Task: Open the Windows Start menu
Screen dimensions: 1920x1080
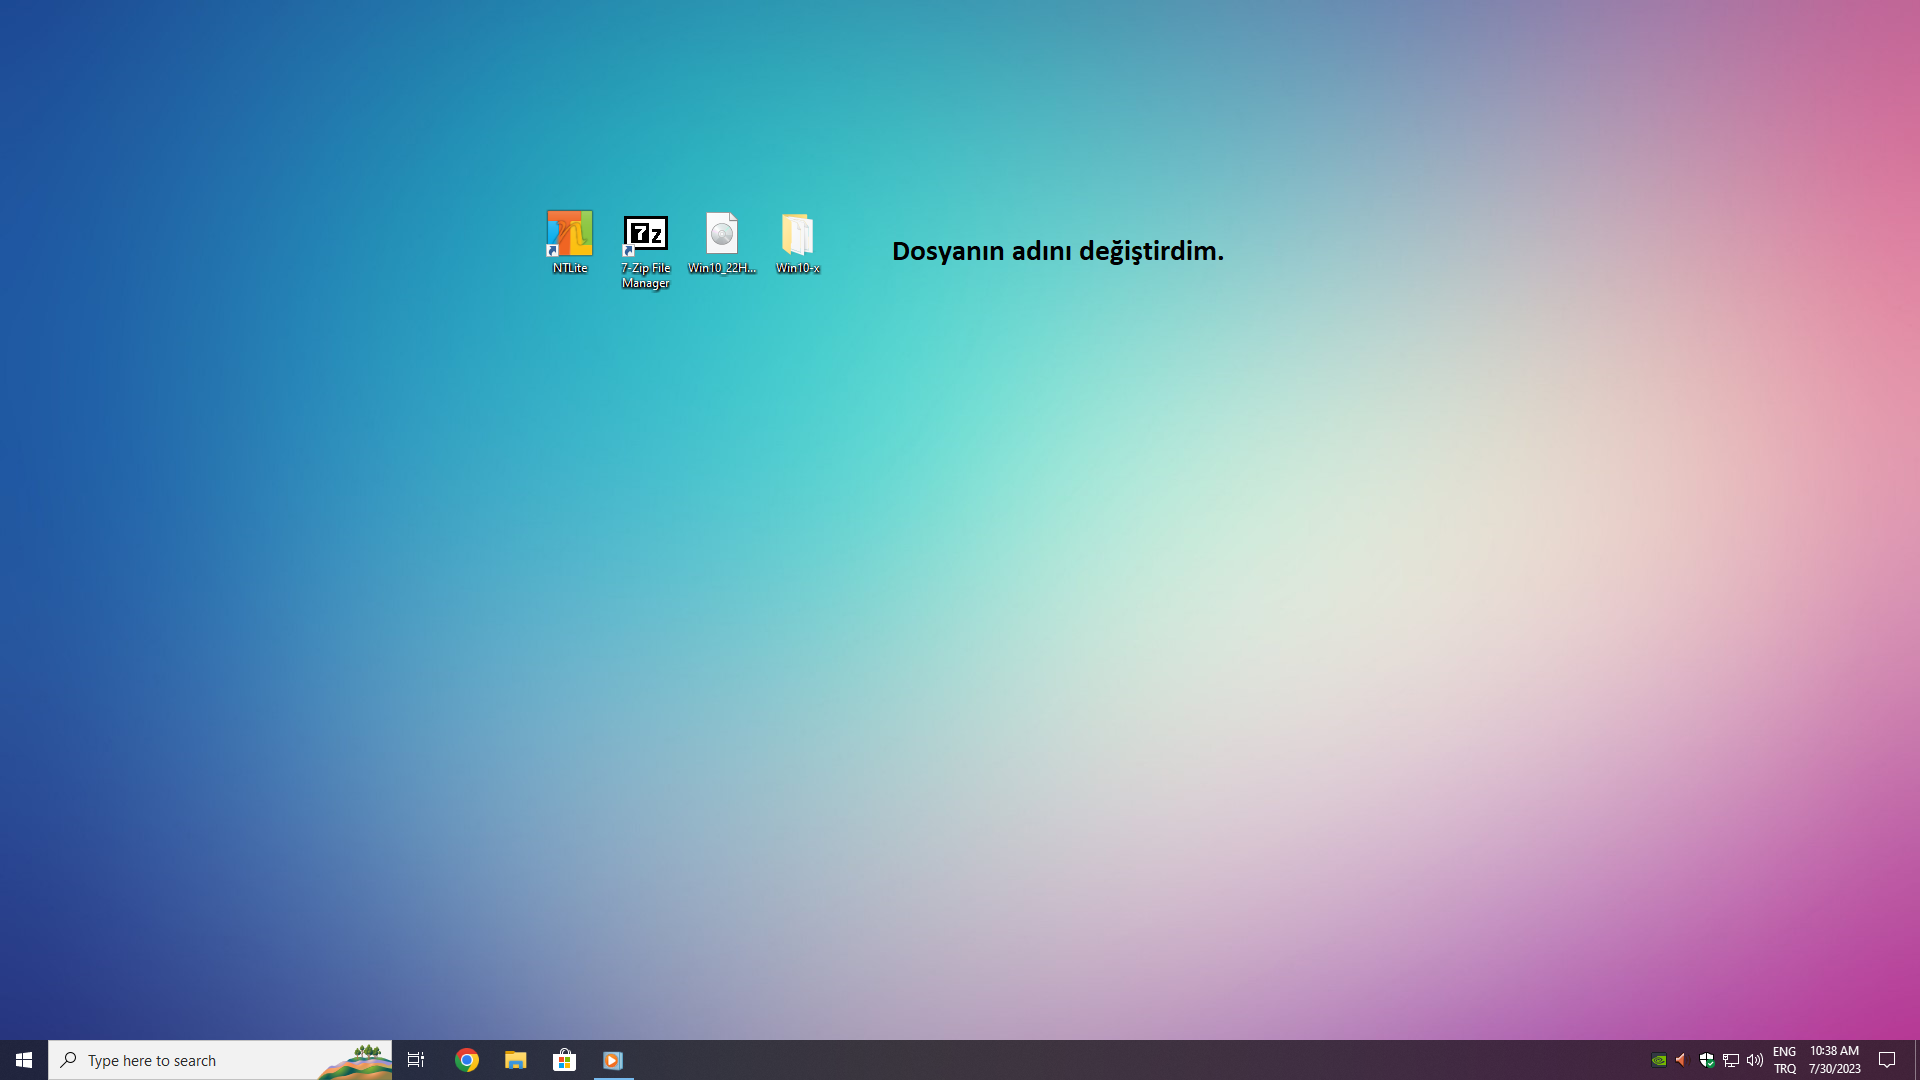Action: pos(24,1060)
